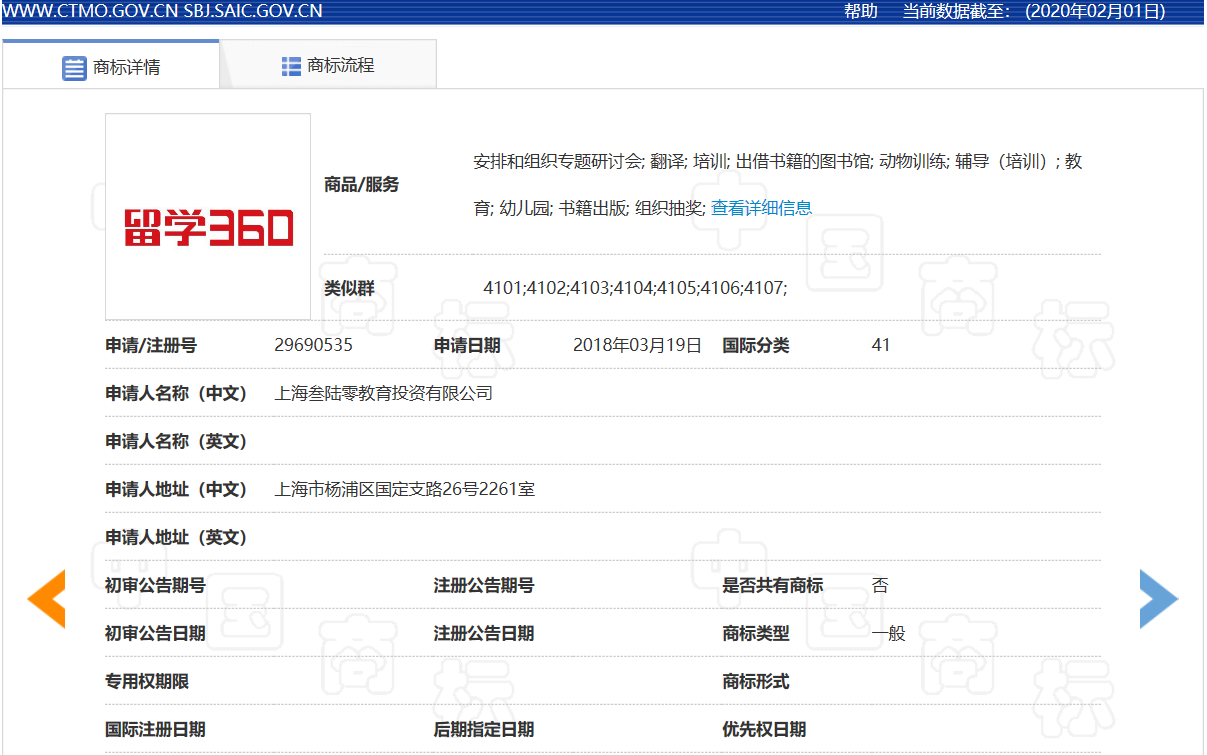Click the 申请人名称（中文） label
Viewport: 1207px width, 755px height.
(x=176, y=393)
